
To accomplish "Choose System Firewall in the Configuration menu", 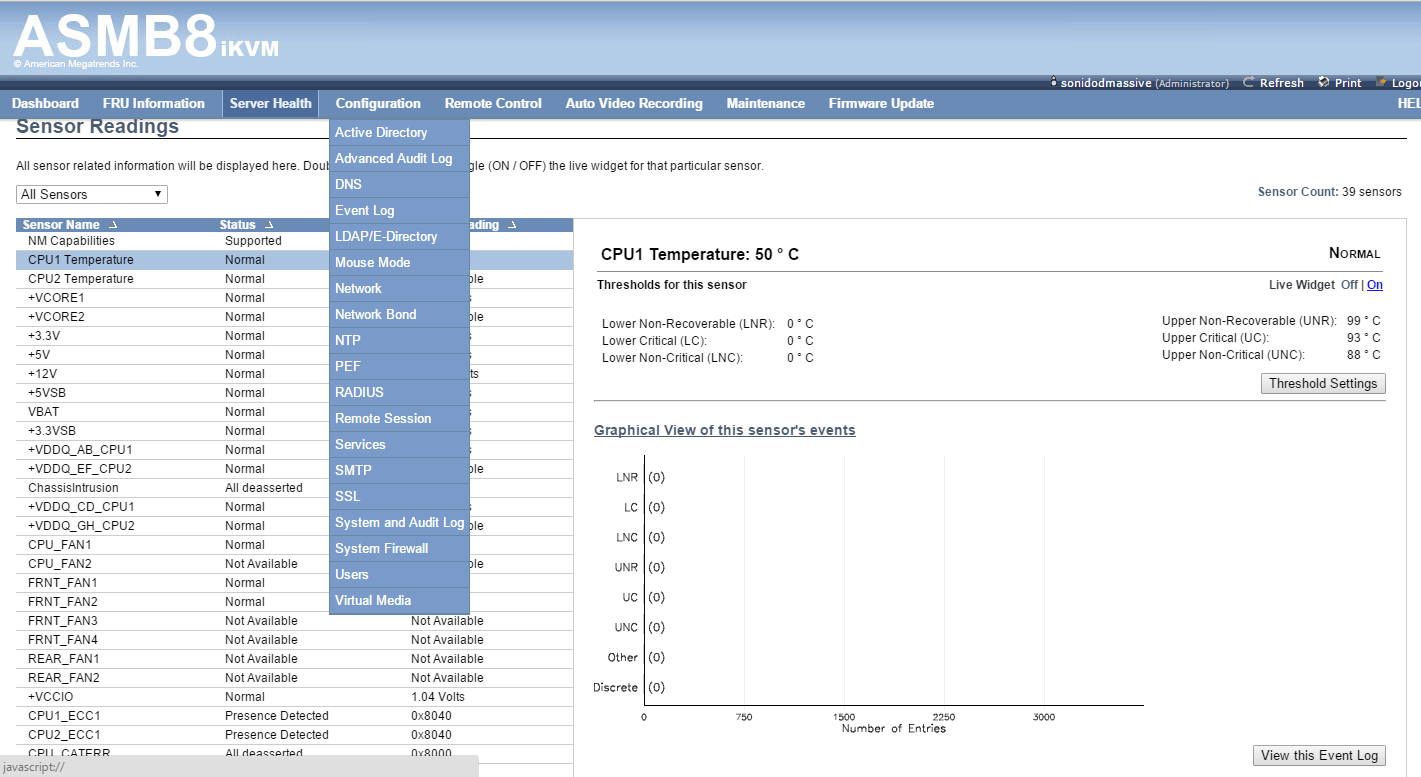I will [x=382, y=548].
